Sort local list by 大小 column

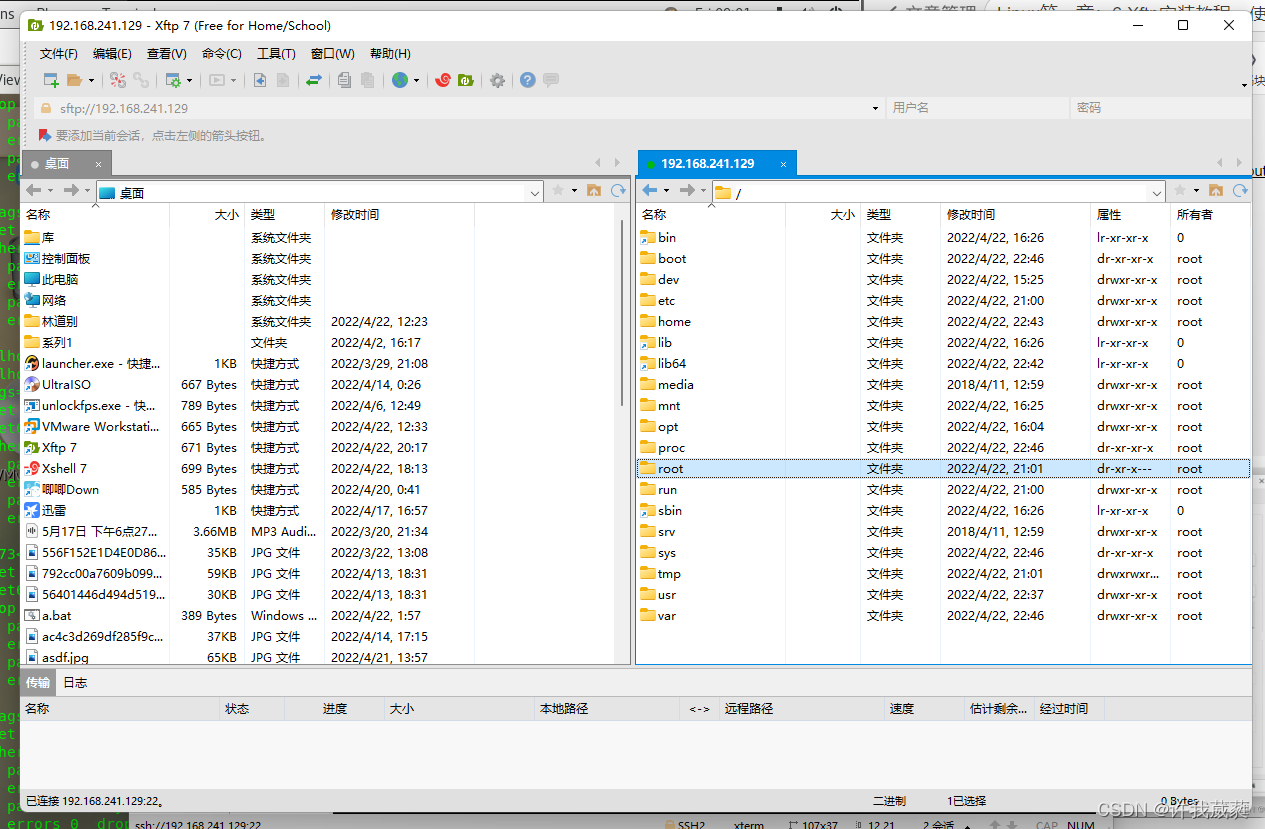[x=207, y=215]
